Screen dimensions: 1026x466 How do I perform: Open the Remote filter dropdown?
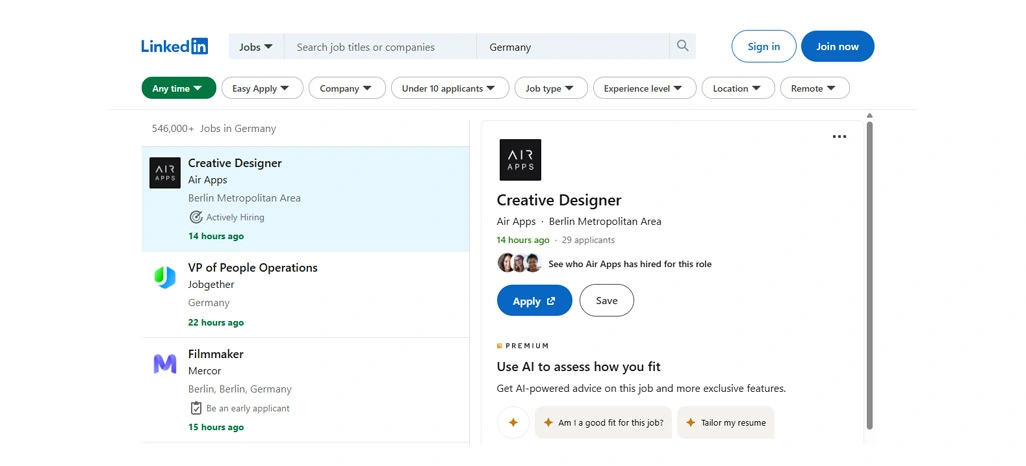[815, 88]
